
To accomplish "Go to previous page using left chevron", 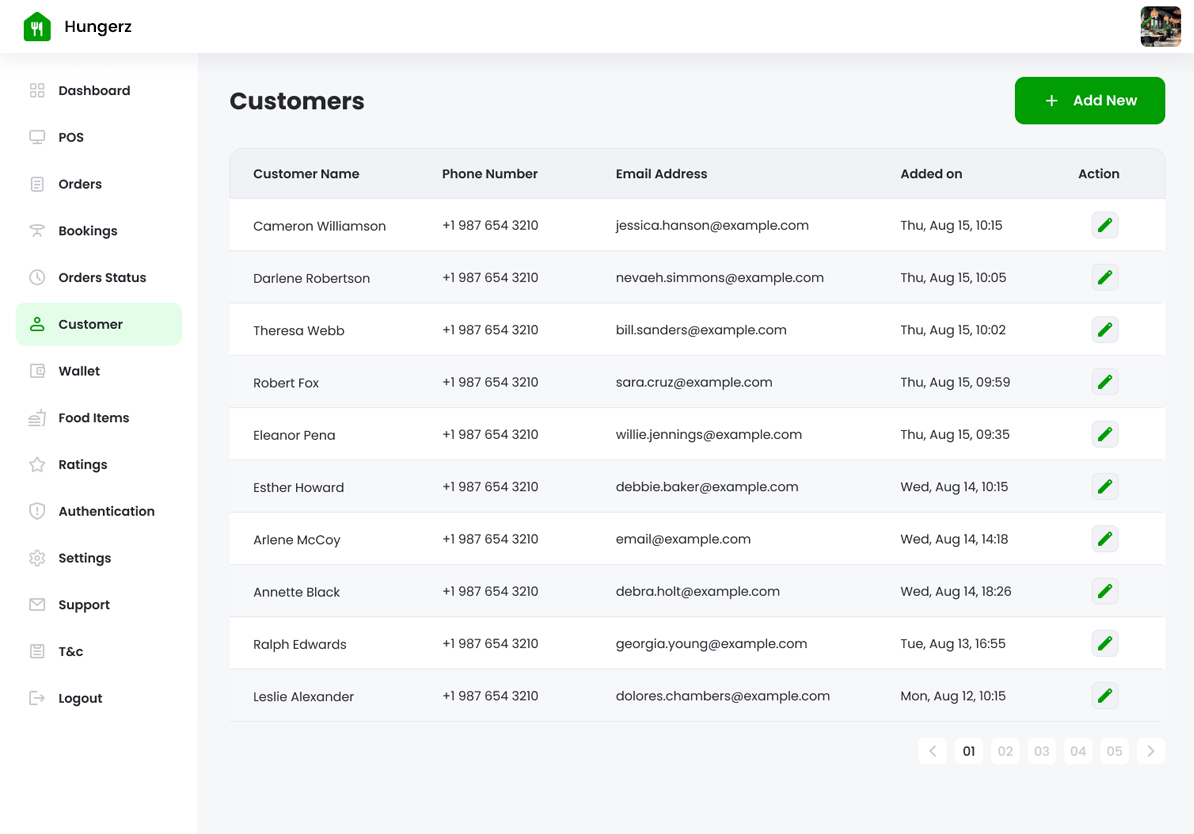I will 932,751.
